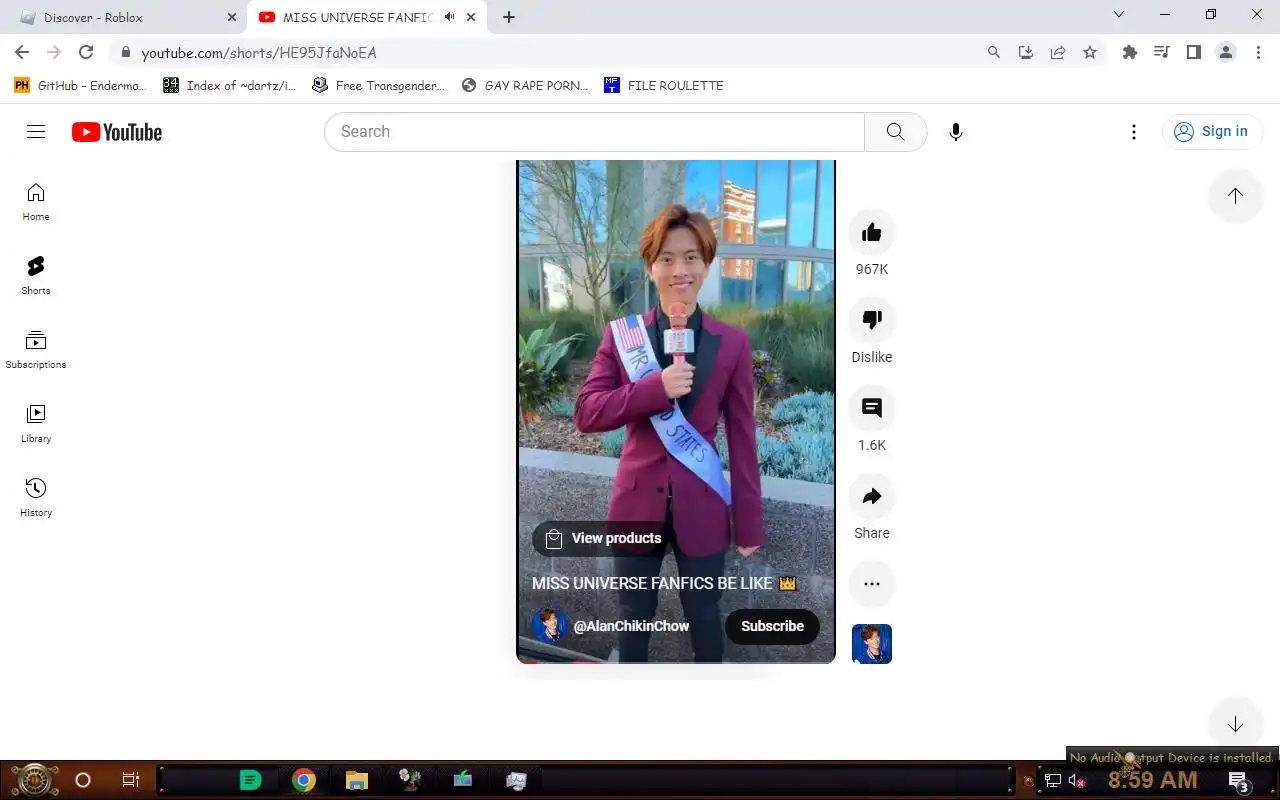Go forward in browser

pos(54,52)
